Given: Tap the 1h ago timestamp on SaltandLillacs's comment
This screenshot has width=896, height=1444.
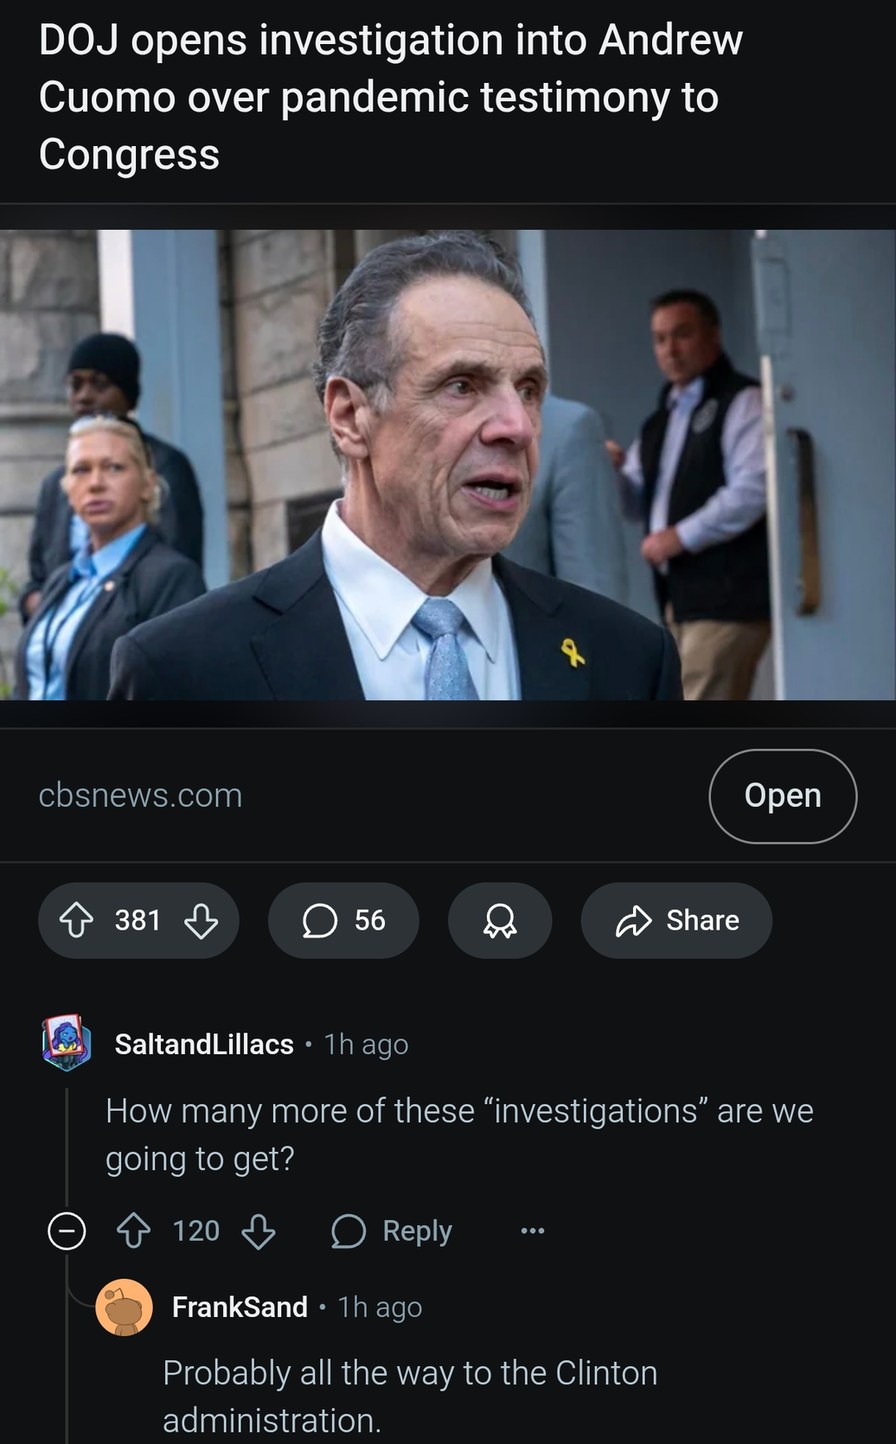Looking at the screenshot, I should [366, 1044].
